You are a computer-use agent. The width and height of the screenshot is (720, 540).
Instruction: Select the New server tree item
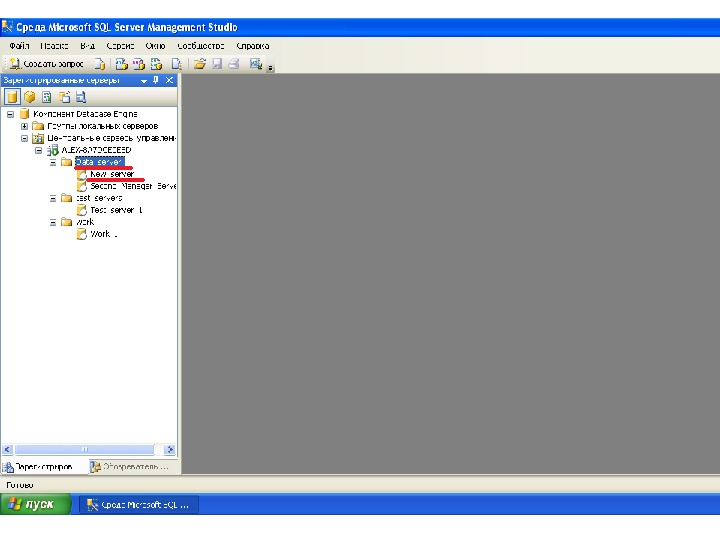[112, 174]
